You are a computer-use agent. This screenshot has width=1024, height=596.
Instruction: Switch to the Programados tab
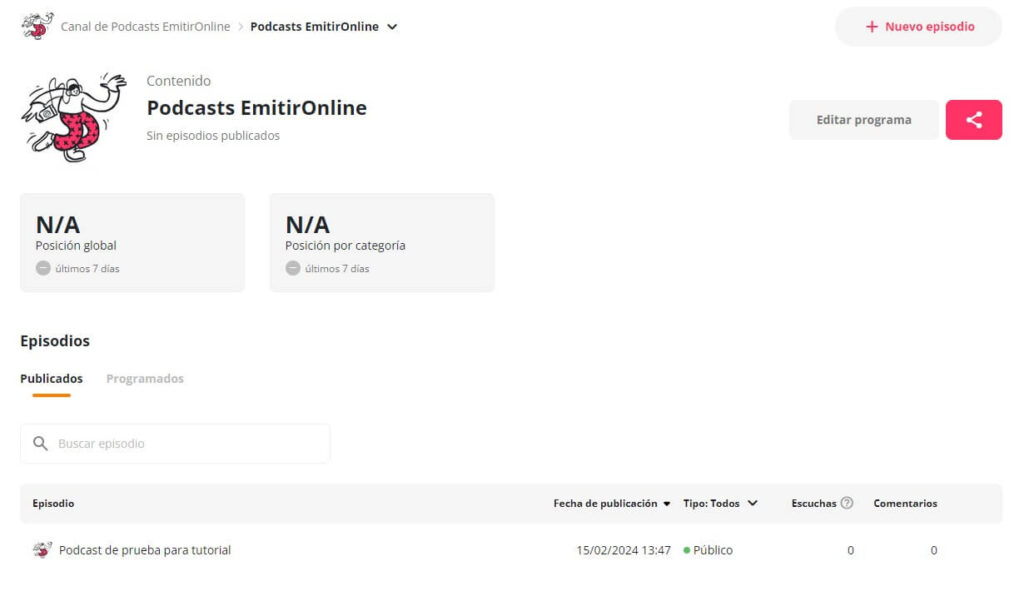(145, 379)
